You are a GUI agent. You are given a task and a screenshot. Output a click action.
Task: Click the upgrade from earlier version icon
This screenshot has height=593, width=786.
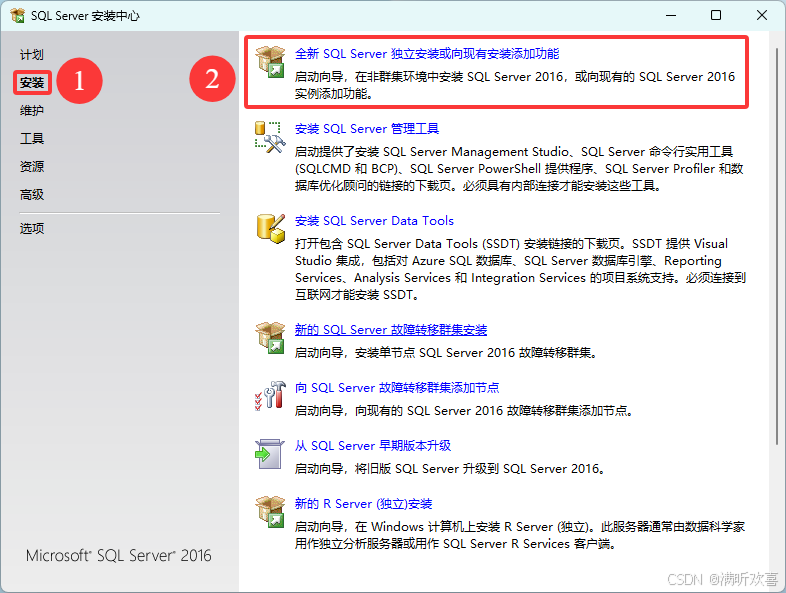click(270, 454)
